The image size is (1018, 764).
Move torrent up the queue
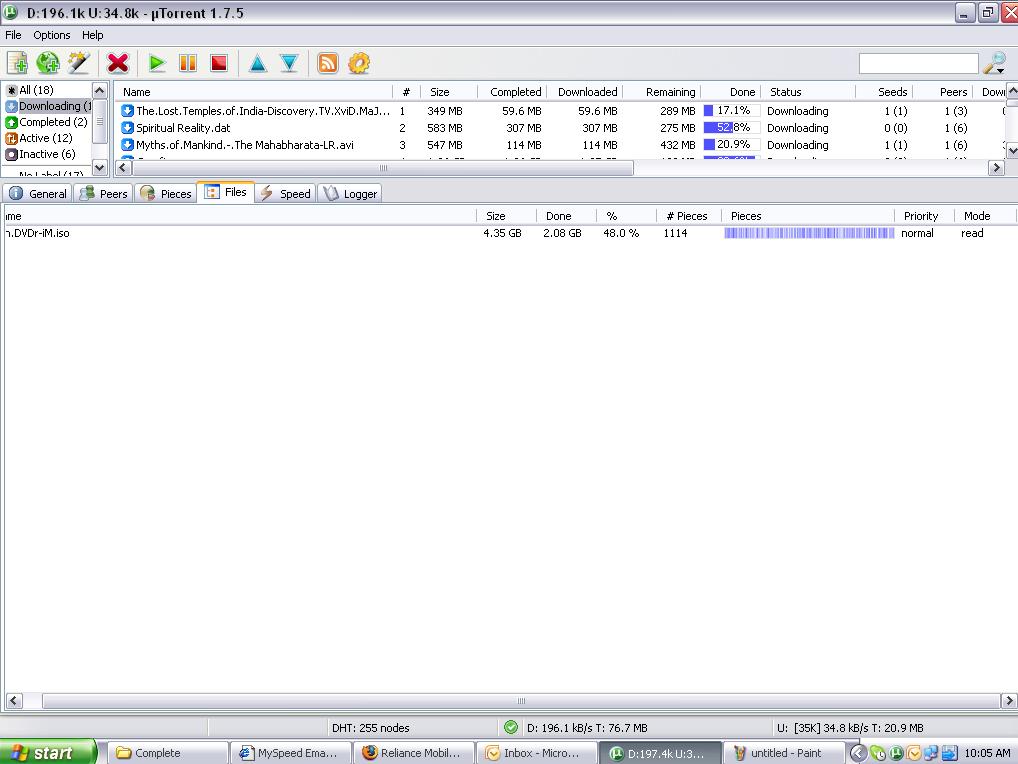(x=258, y=63)
